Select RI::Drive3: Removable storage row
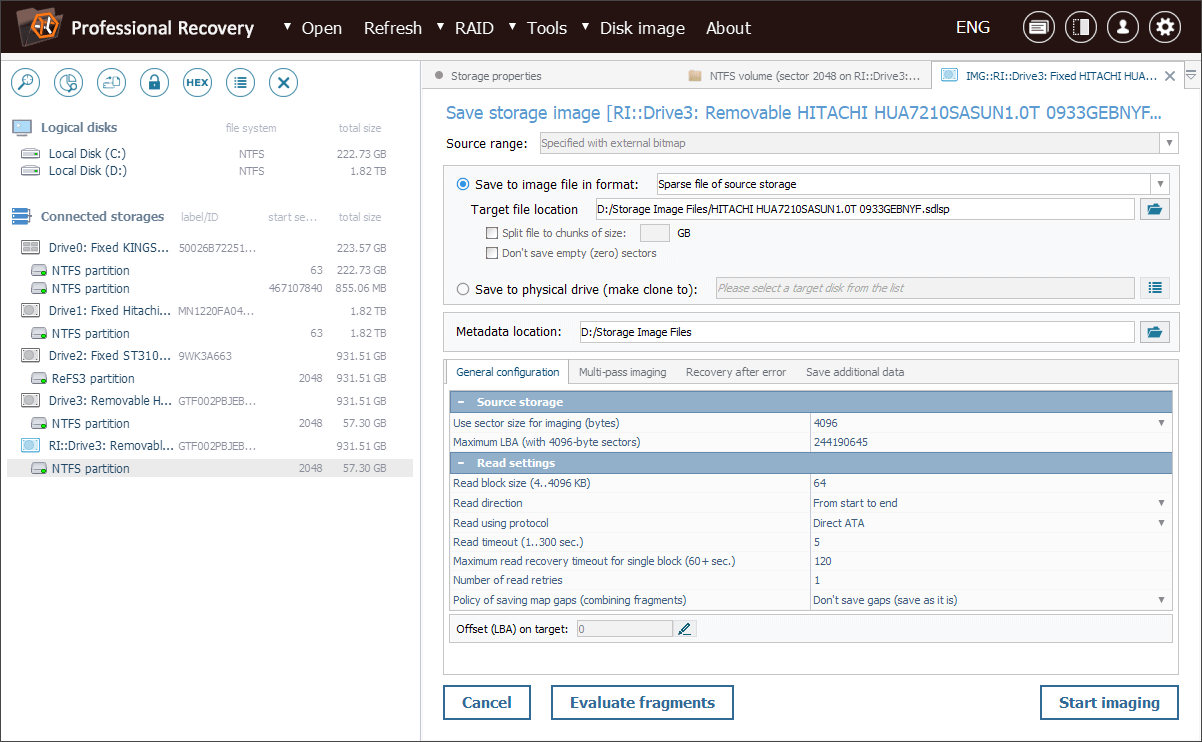The height and width of the screenshot is (742, 1202). point(210,446)
